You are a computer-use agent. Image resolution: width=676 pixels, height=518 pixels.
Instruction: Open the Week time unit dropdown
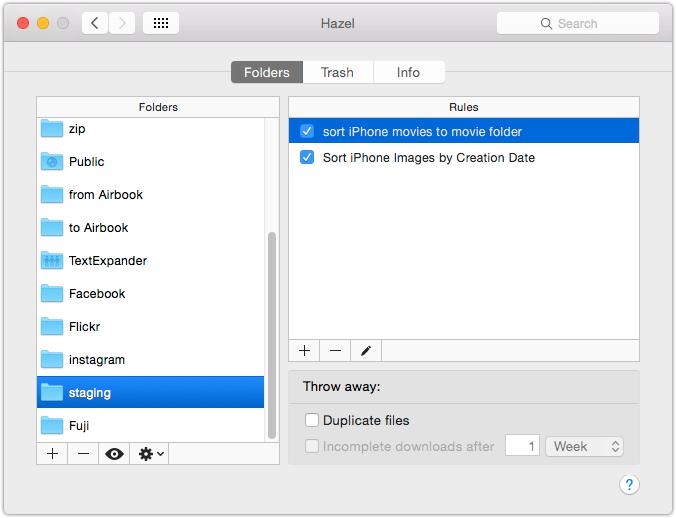584,446
